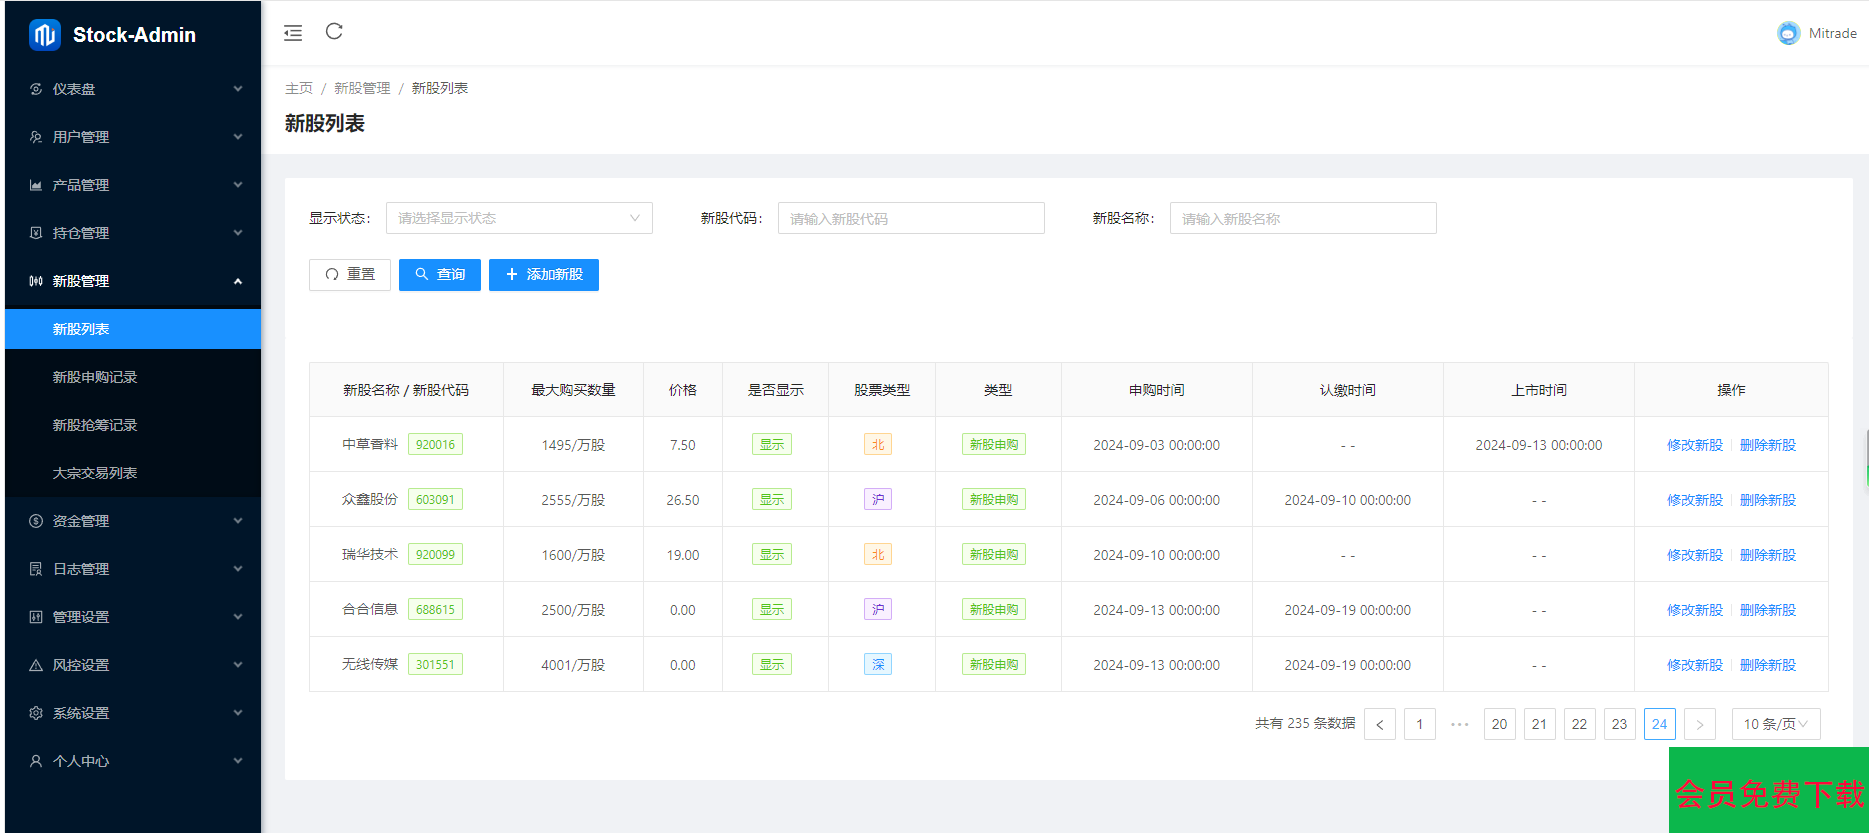1869x833 pixels.
Task: Click 显示 tag in 众鑫股份 row
Action: (772, 500)
